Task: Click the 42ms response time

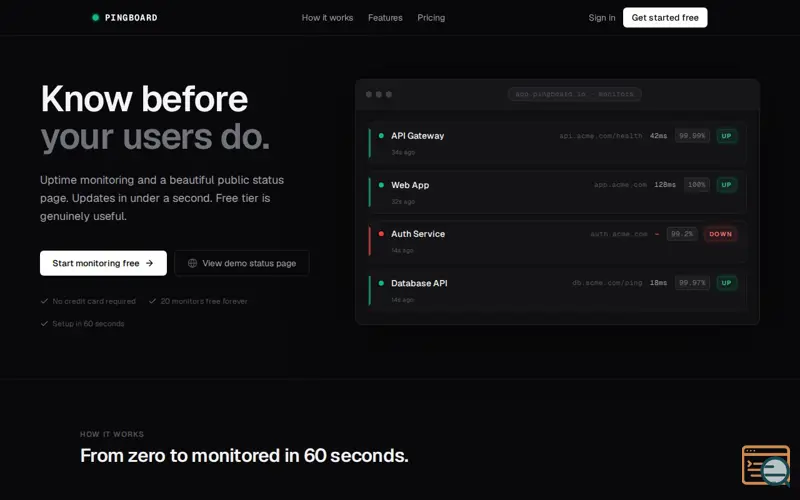Action: 658,136
